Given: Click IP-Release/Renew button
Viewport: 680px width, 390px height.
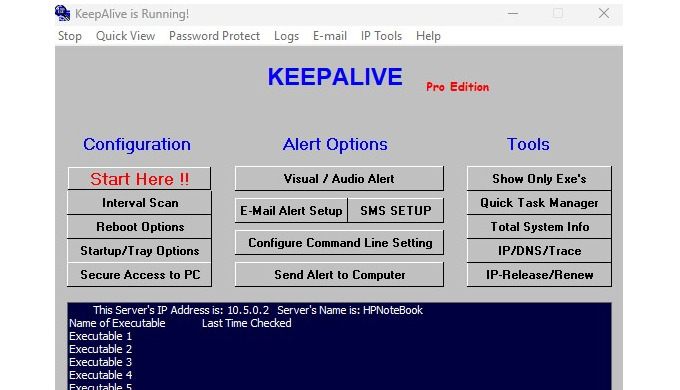Looking at the screenshot, I should [x=539, y=275].
